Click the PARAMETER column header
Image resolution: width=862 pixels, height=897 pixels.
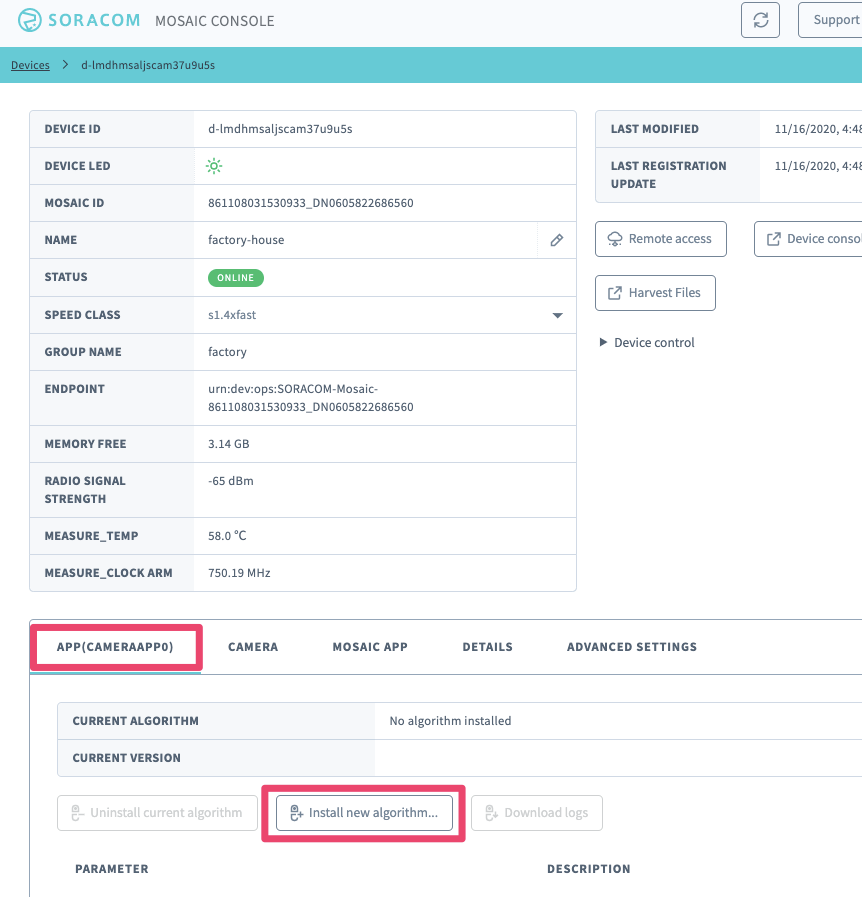point(112,869)
